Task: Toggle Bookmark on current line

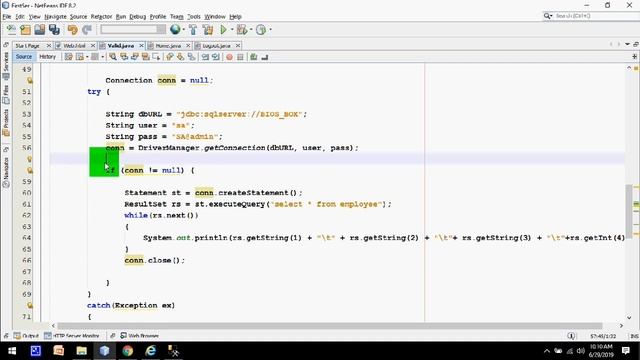Action: click(191, 57)
